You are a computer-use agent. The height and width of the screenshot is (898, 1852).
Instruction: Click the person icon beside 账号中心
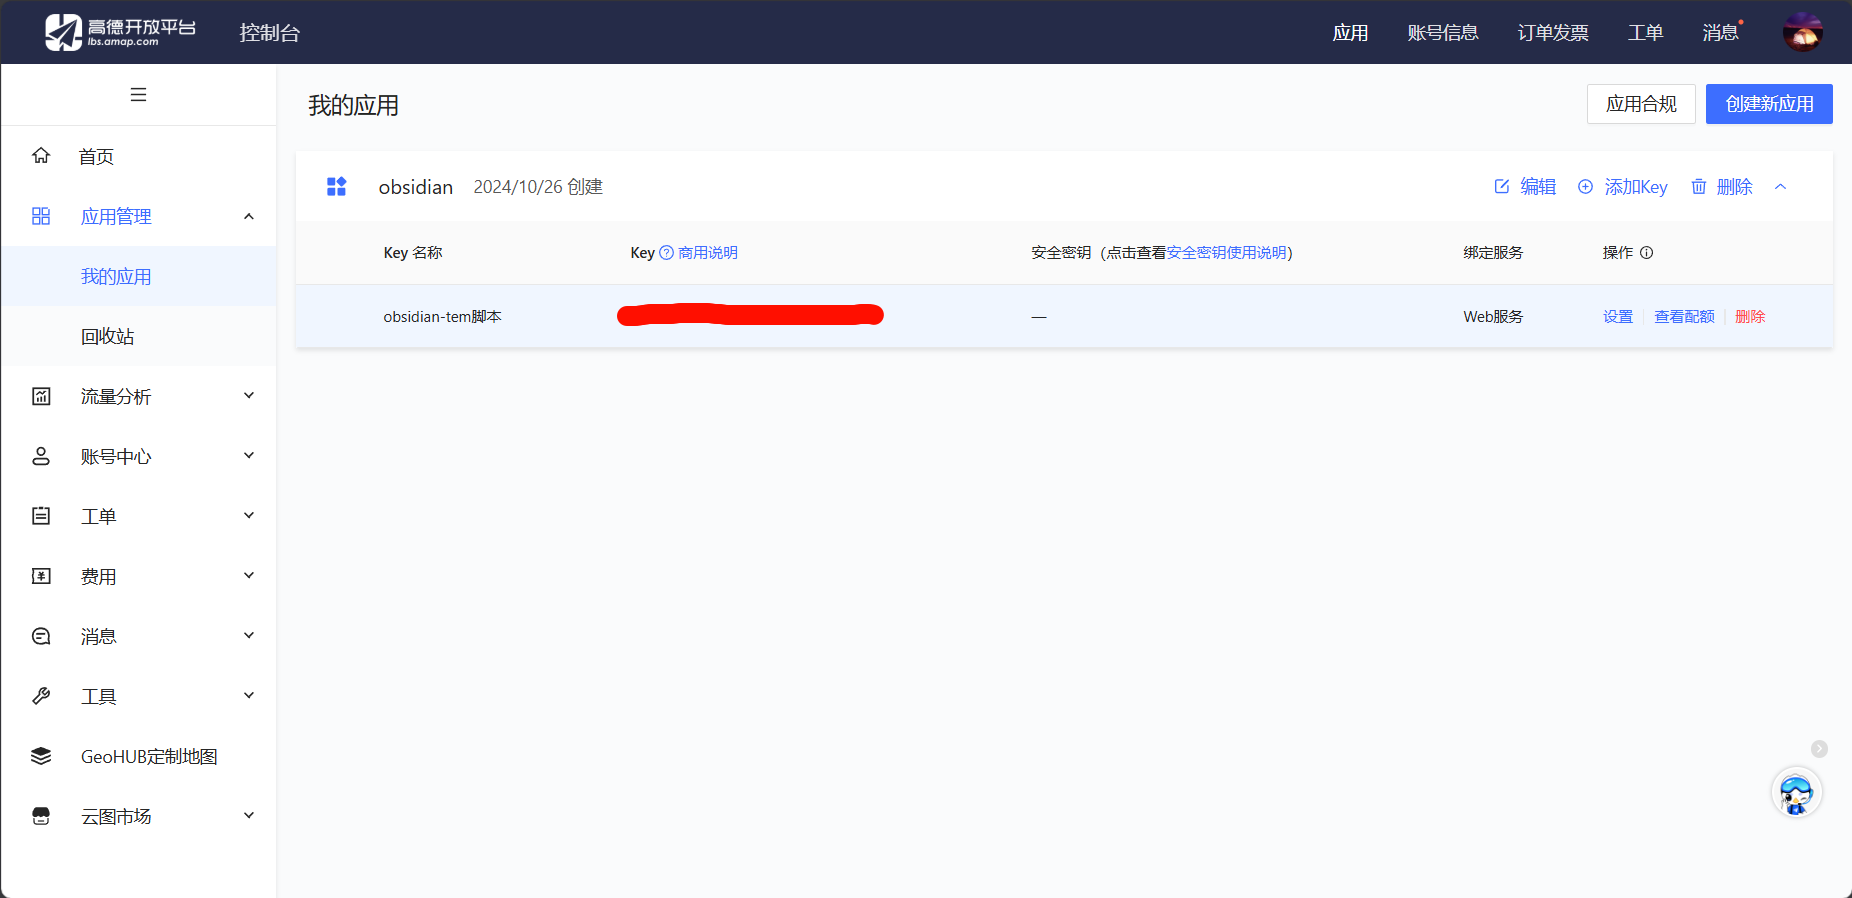click(x=41, y=456)
